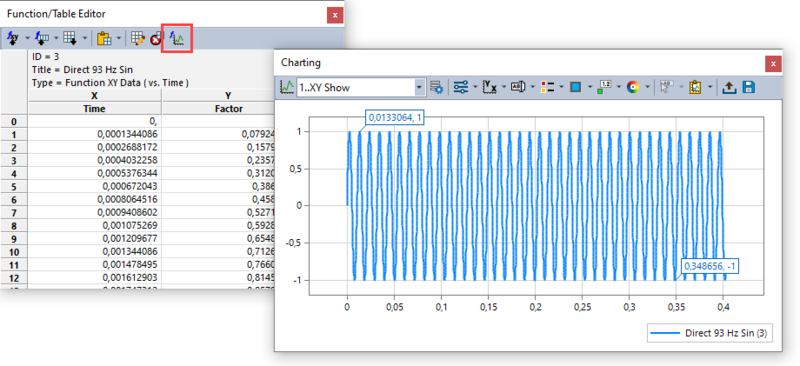The image size is (800, 366).
Task: Select row header 5 in the table
Action: 14,187
